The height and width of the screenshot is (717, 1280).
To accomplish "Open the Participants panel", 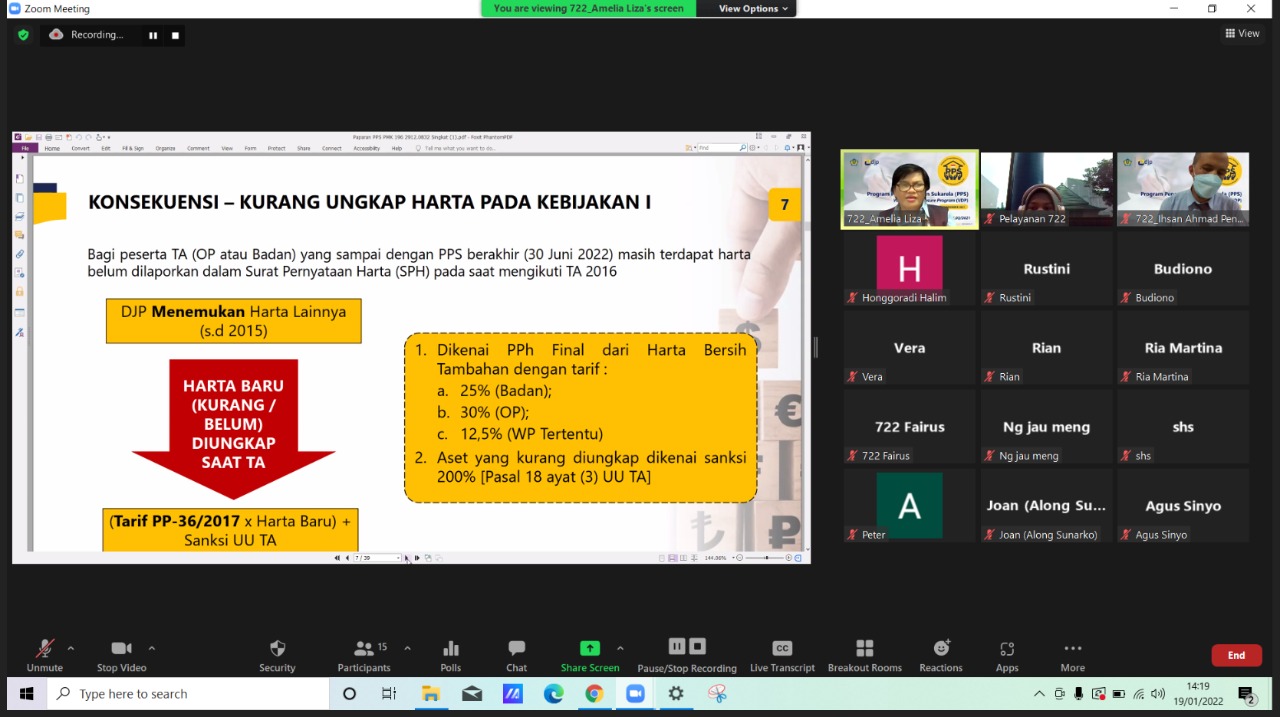I will pyautogui.click(x=364, y=655).
